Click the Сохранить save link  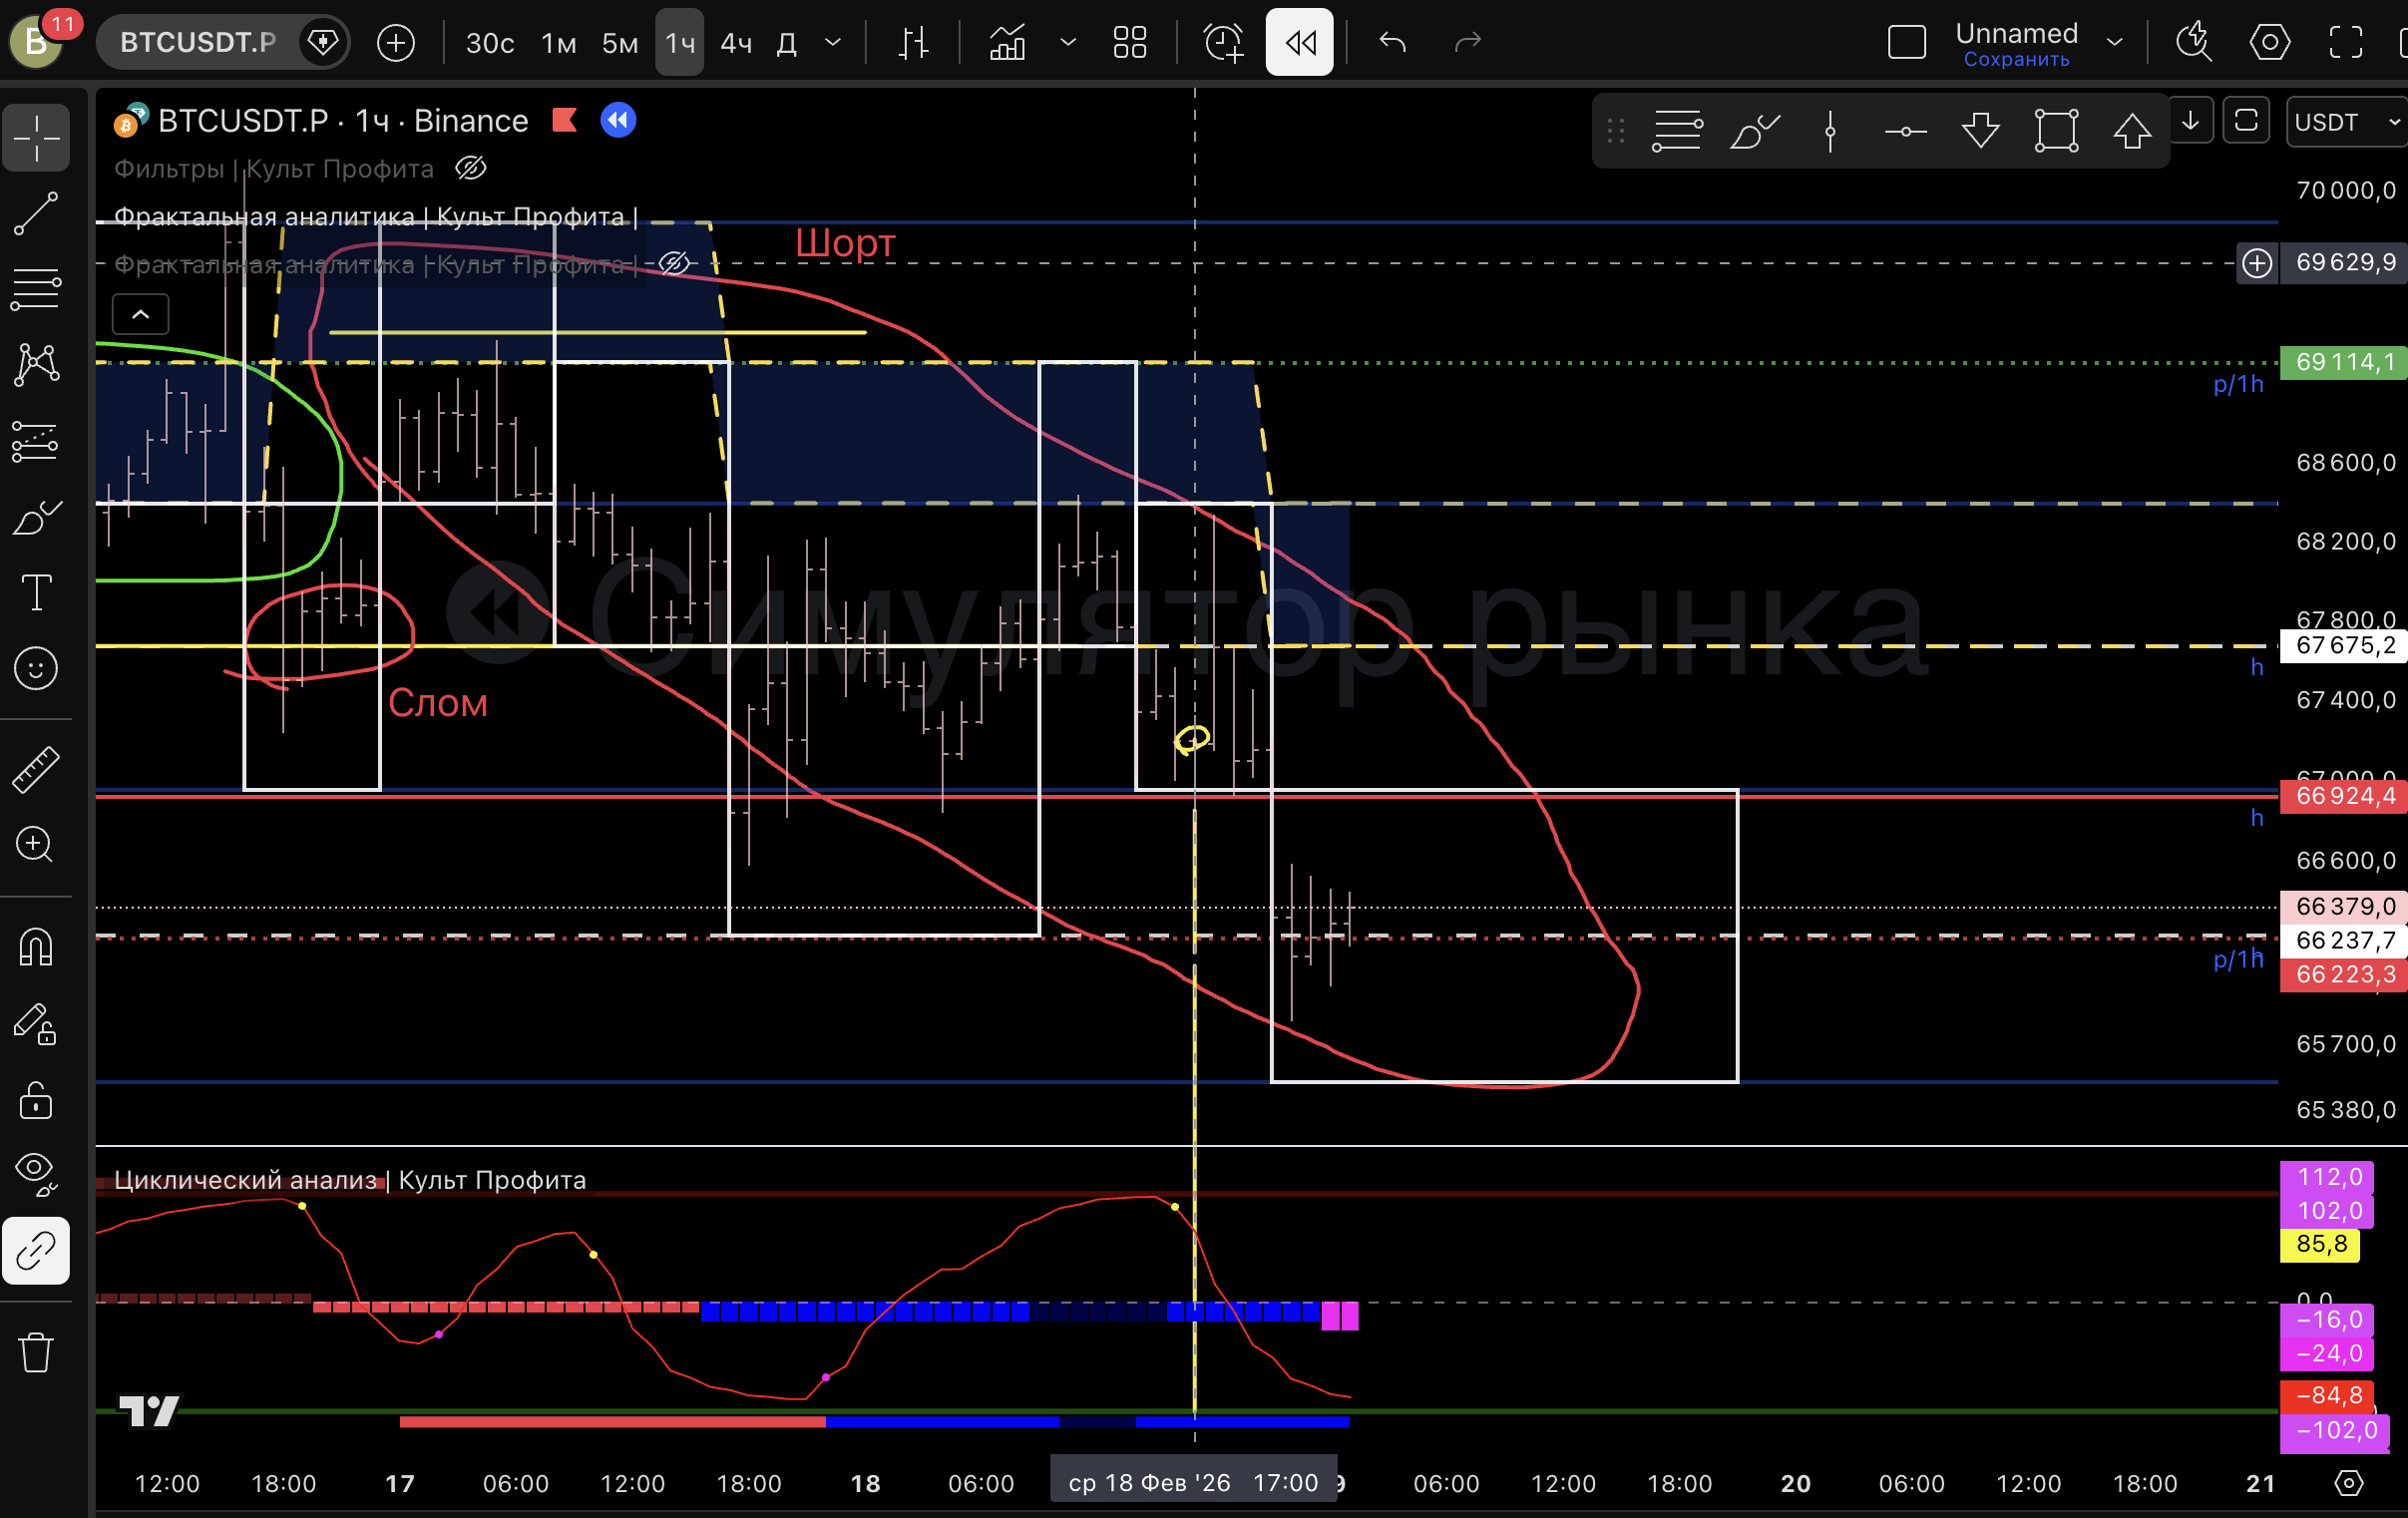pos(2016,60)
